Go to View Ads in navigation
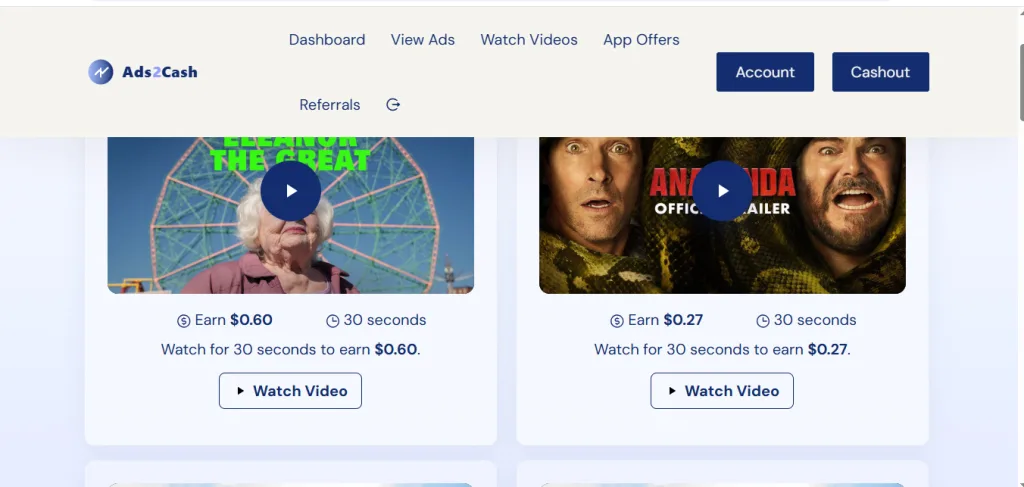Image resolution: width=1024 pixels, height=487 pixels. pos(422,40)
